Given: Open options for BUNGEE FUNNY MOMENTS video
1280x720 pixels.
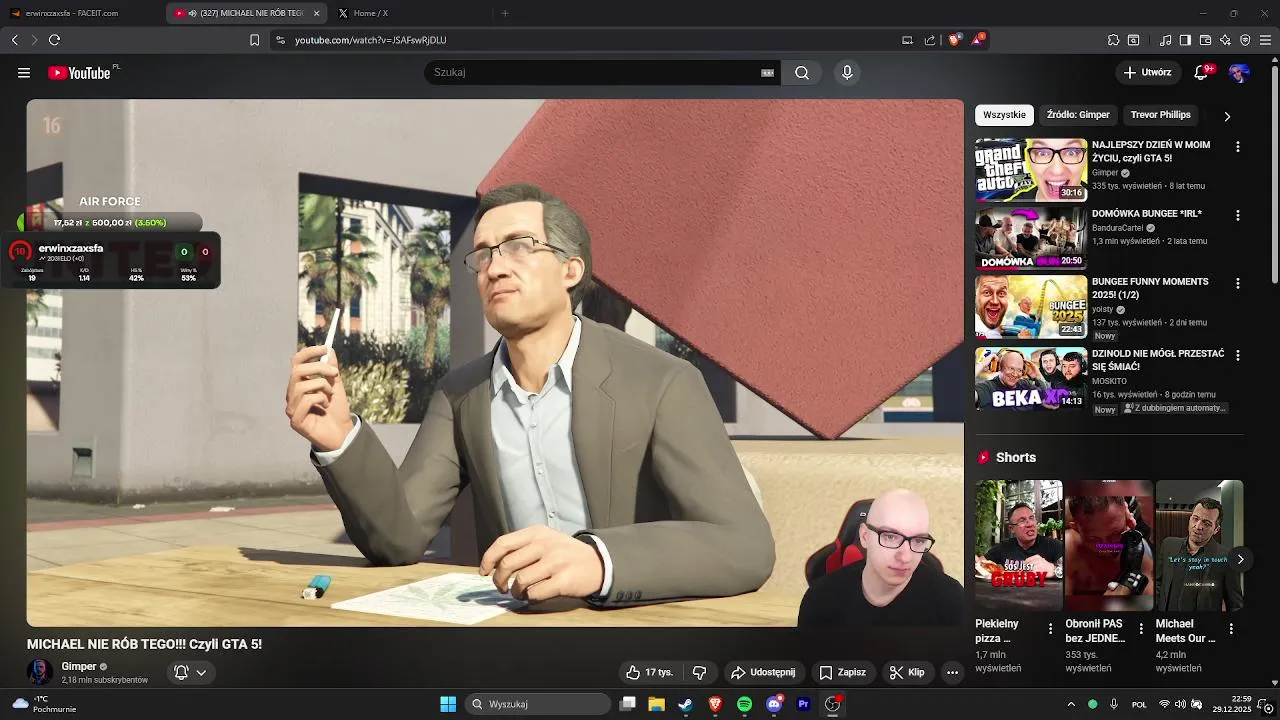Looking at the screenshot, I should (x=1238, y=283).
